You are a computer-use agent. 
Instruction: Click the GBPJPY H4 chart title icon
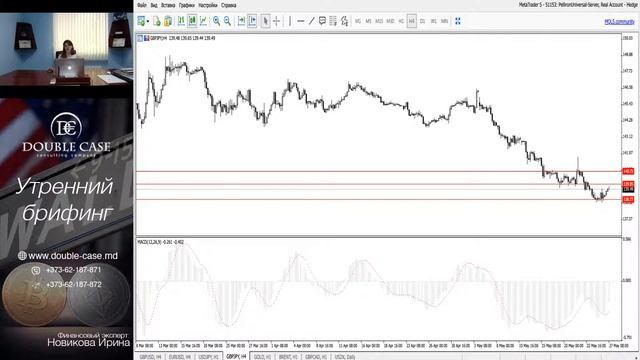click(140, 38)
